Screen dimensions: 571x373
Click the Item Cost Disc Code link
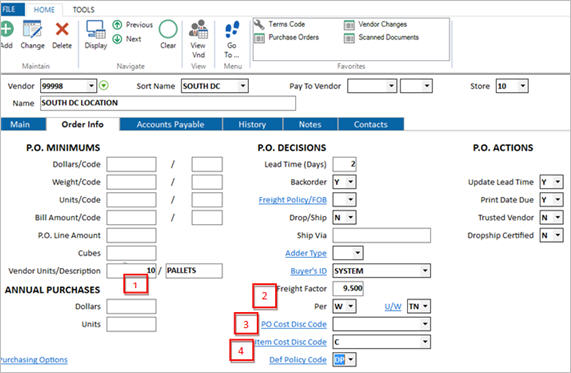[291, 342]
